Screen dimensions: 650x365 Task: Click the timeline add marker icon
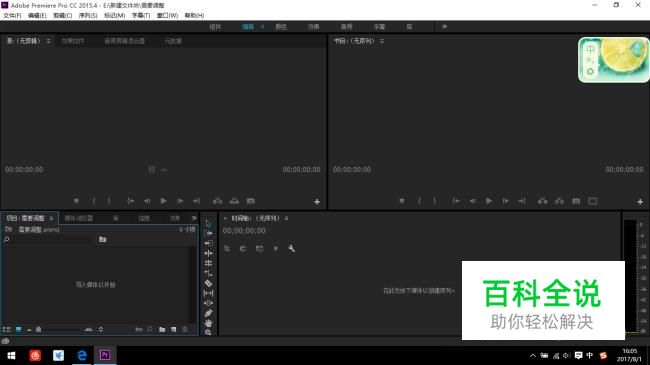coord(276,248)
